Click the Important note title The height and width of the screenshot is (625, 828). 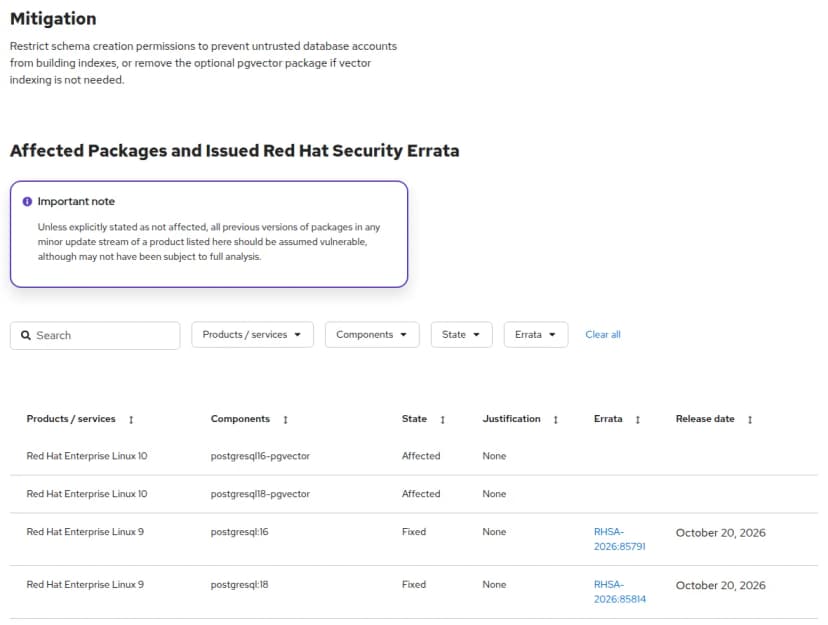point(76,202)
